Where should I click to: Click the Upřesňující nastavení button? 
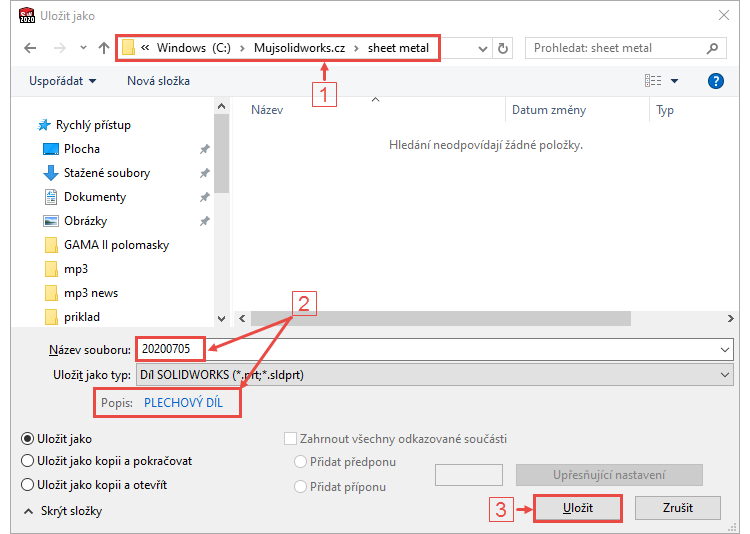pyautogui.click(x=609, y=475)
